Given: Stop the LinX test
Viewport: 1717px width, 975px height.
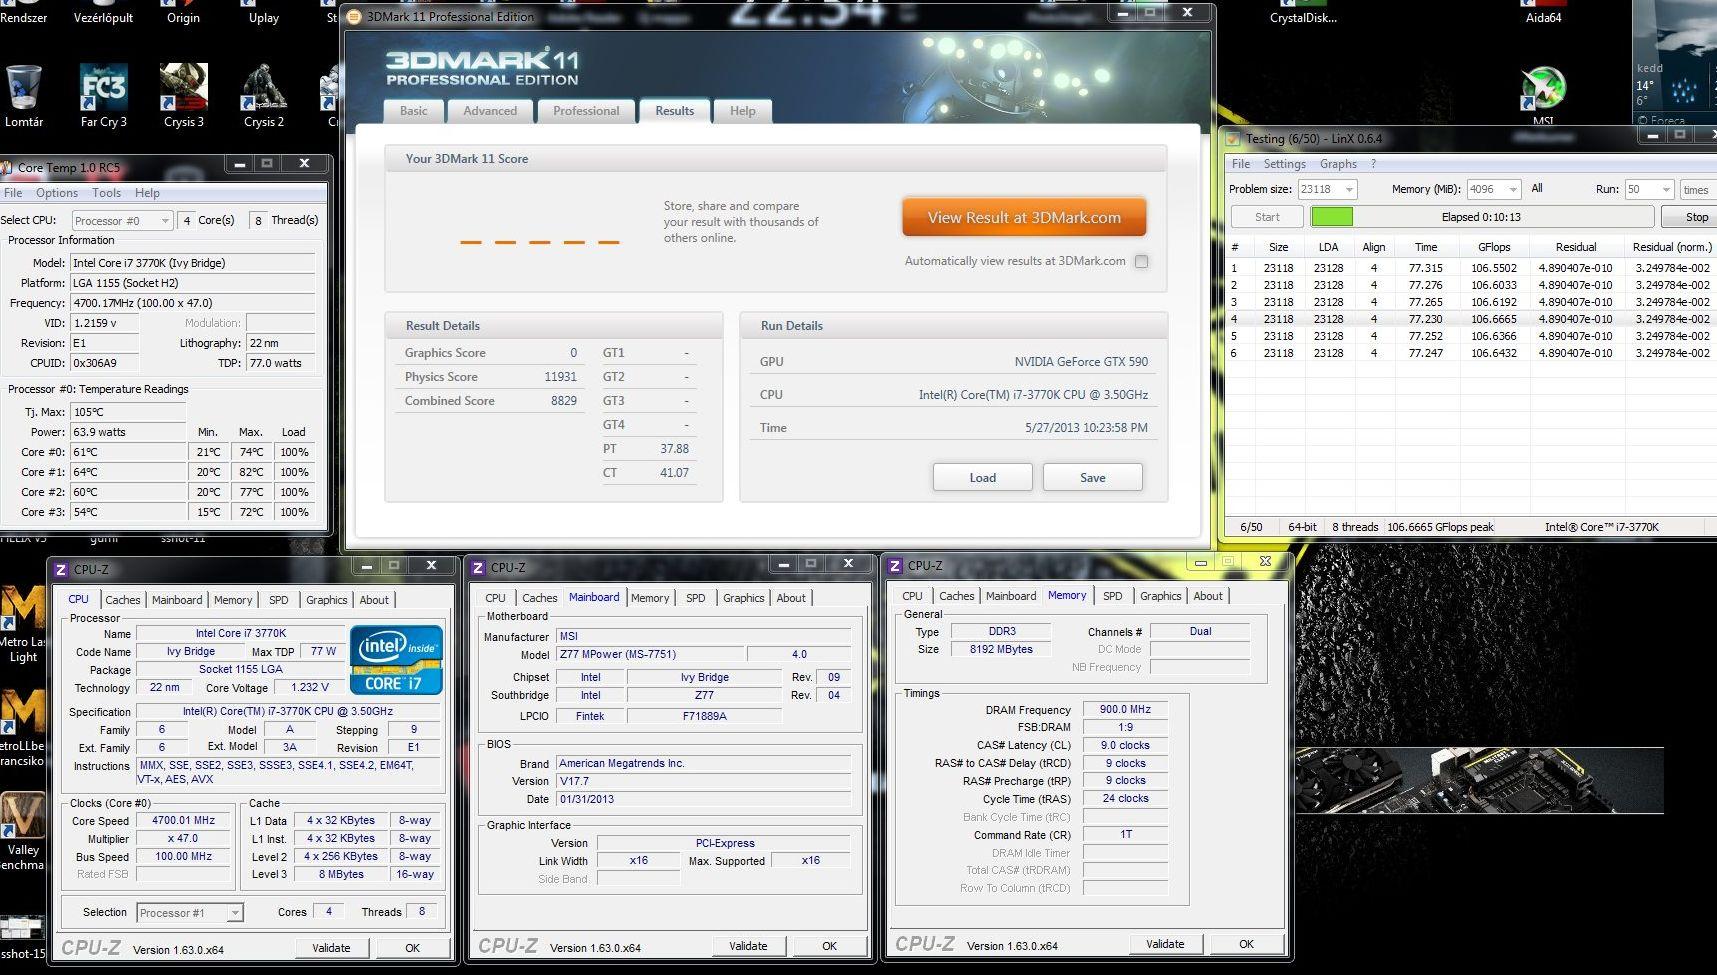Looking at the screenshot, I should click(x=1693, y=217).
